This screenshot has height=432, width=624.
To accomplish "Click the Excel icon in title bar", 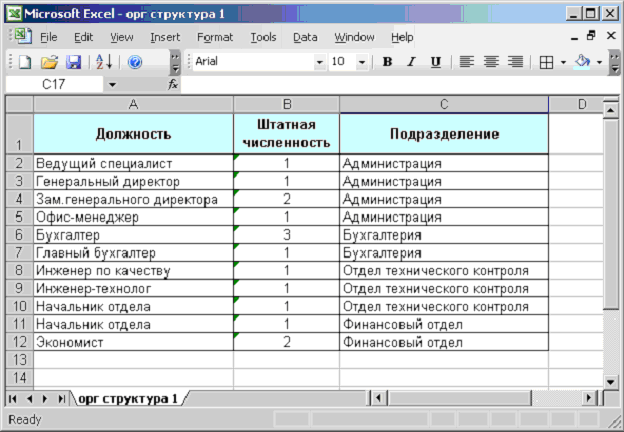I will (x=14, y=14).
